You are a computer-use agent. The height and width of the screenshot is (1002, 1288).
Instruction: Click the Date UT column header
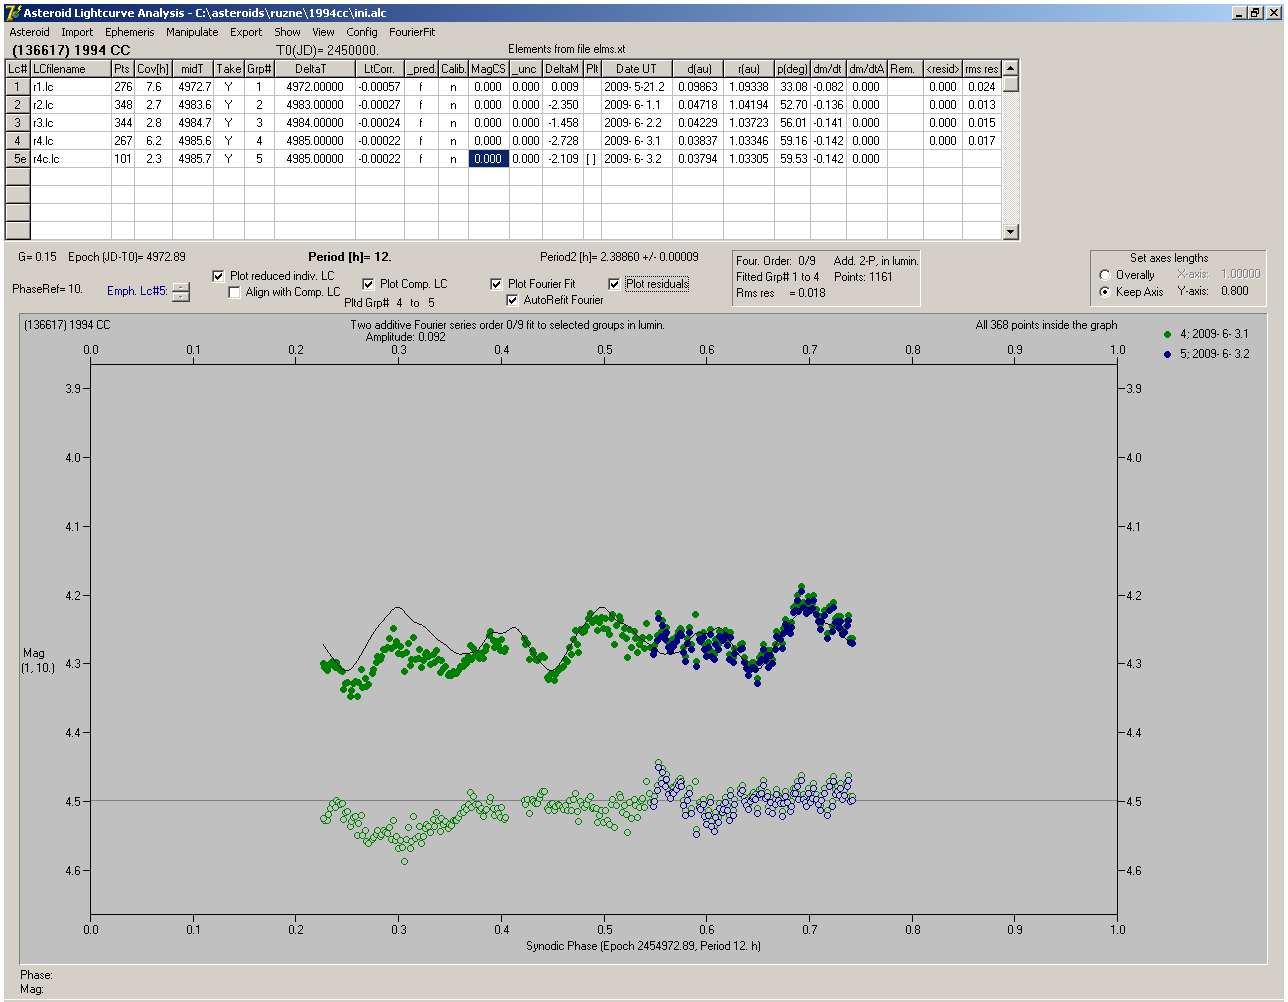pos(636,69)
